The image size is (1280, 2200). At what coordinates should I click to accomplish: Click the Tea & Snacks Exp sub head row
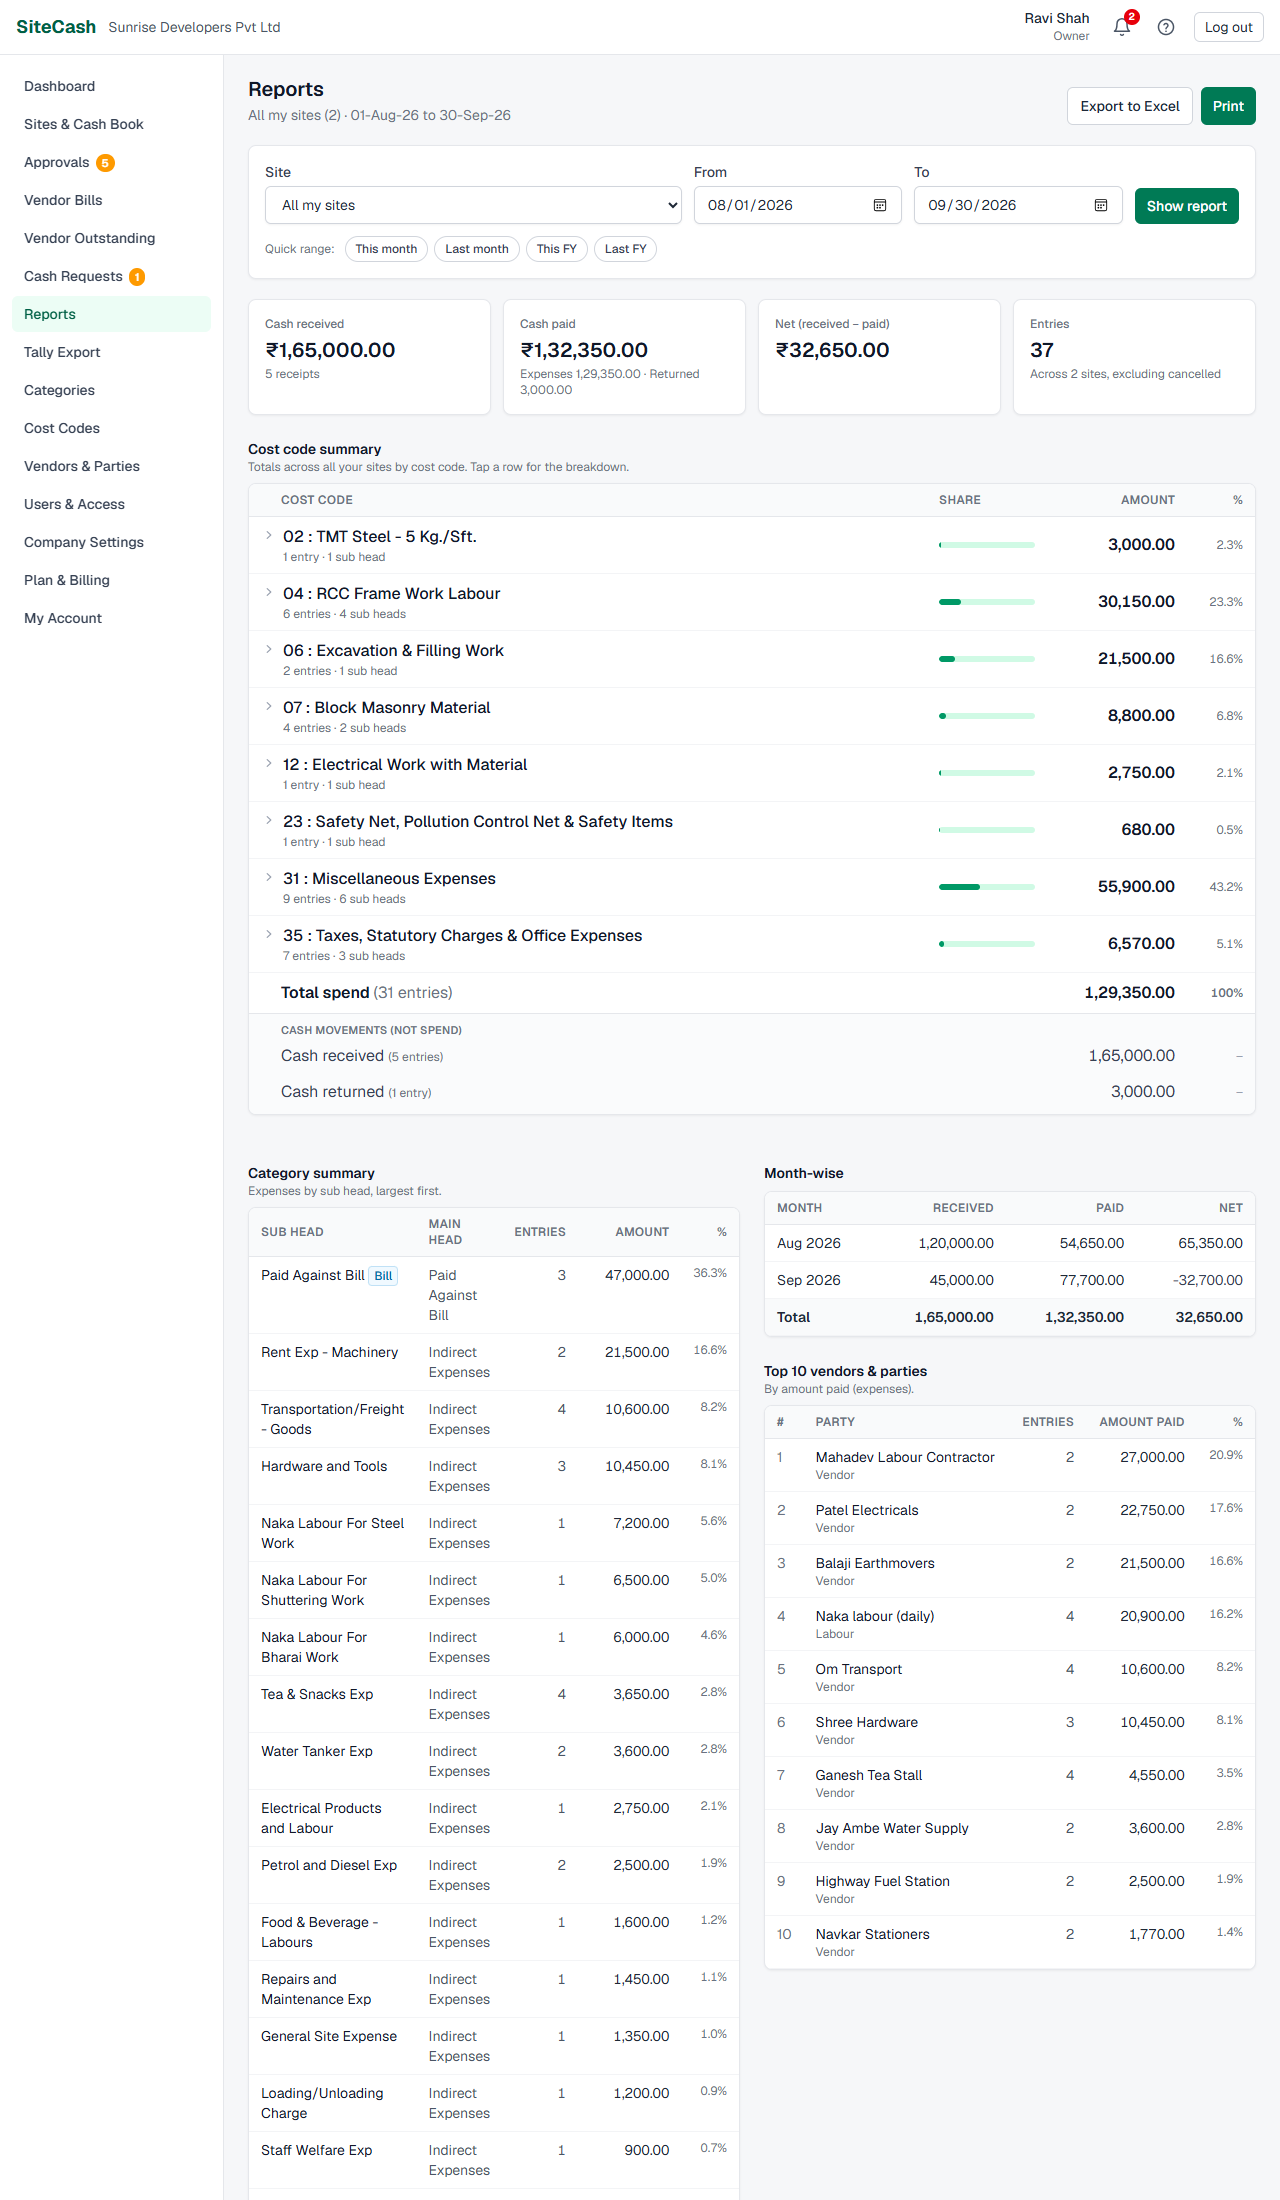tap(494, 1704)
